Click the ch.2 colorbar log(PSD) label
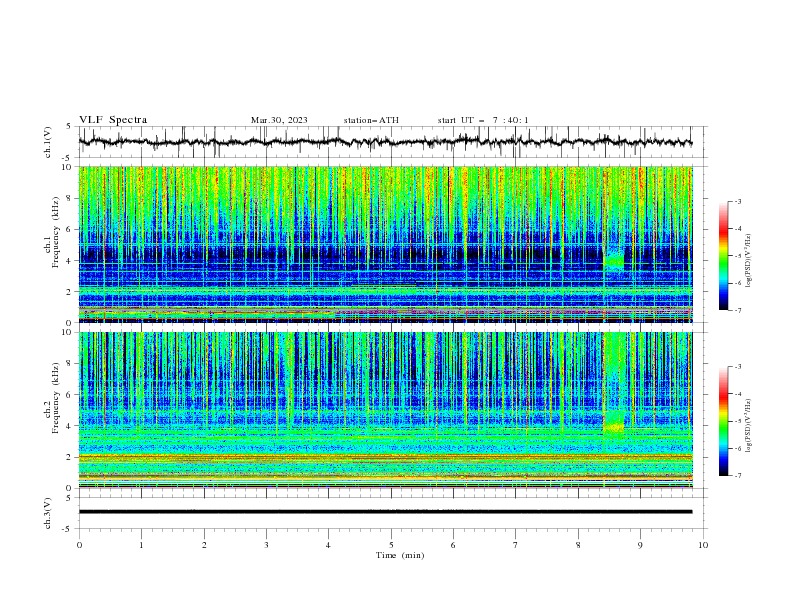 coord(748,426)
